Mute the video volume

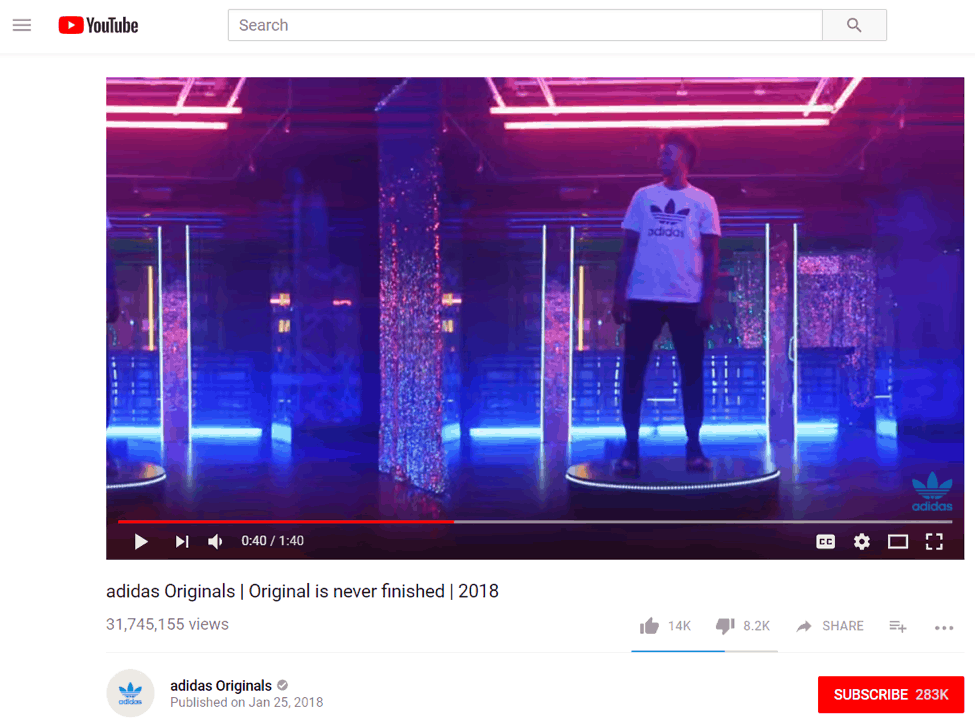tap(215, 542)
